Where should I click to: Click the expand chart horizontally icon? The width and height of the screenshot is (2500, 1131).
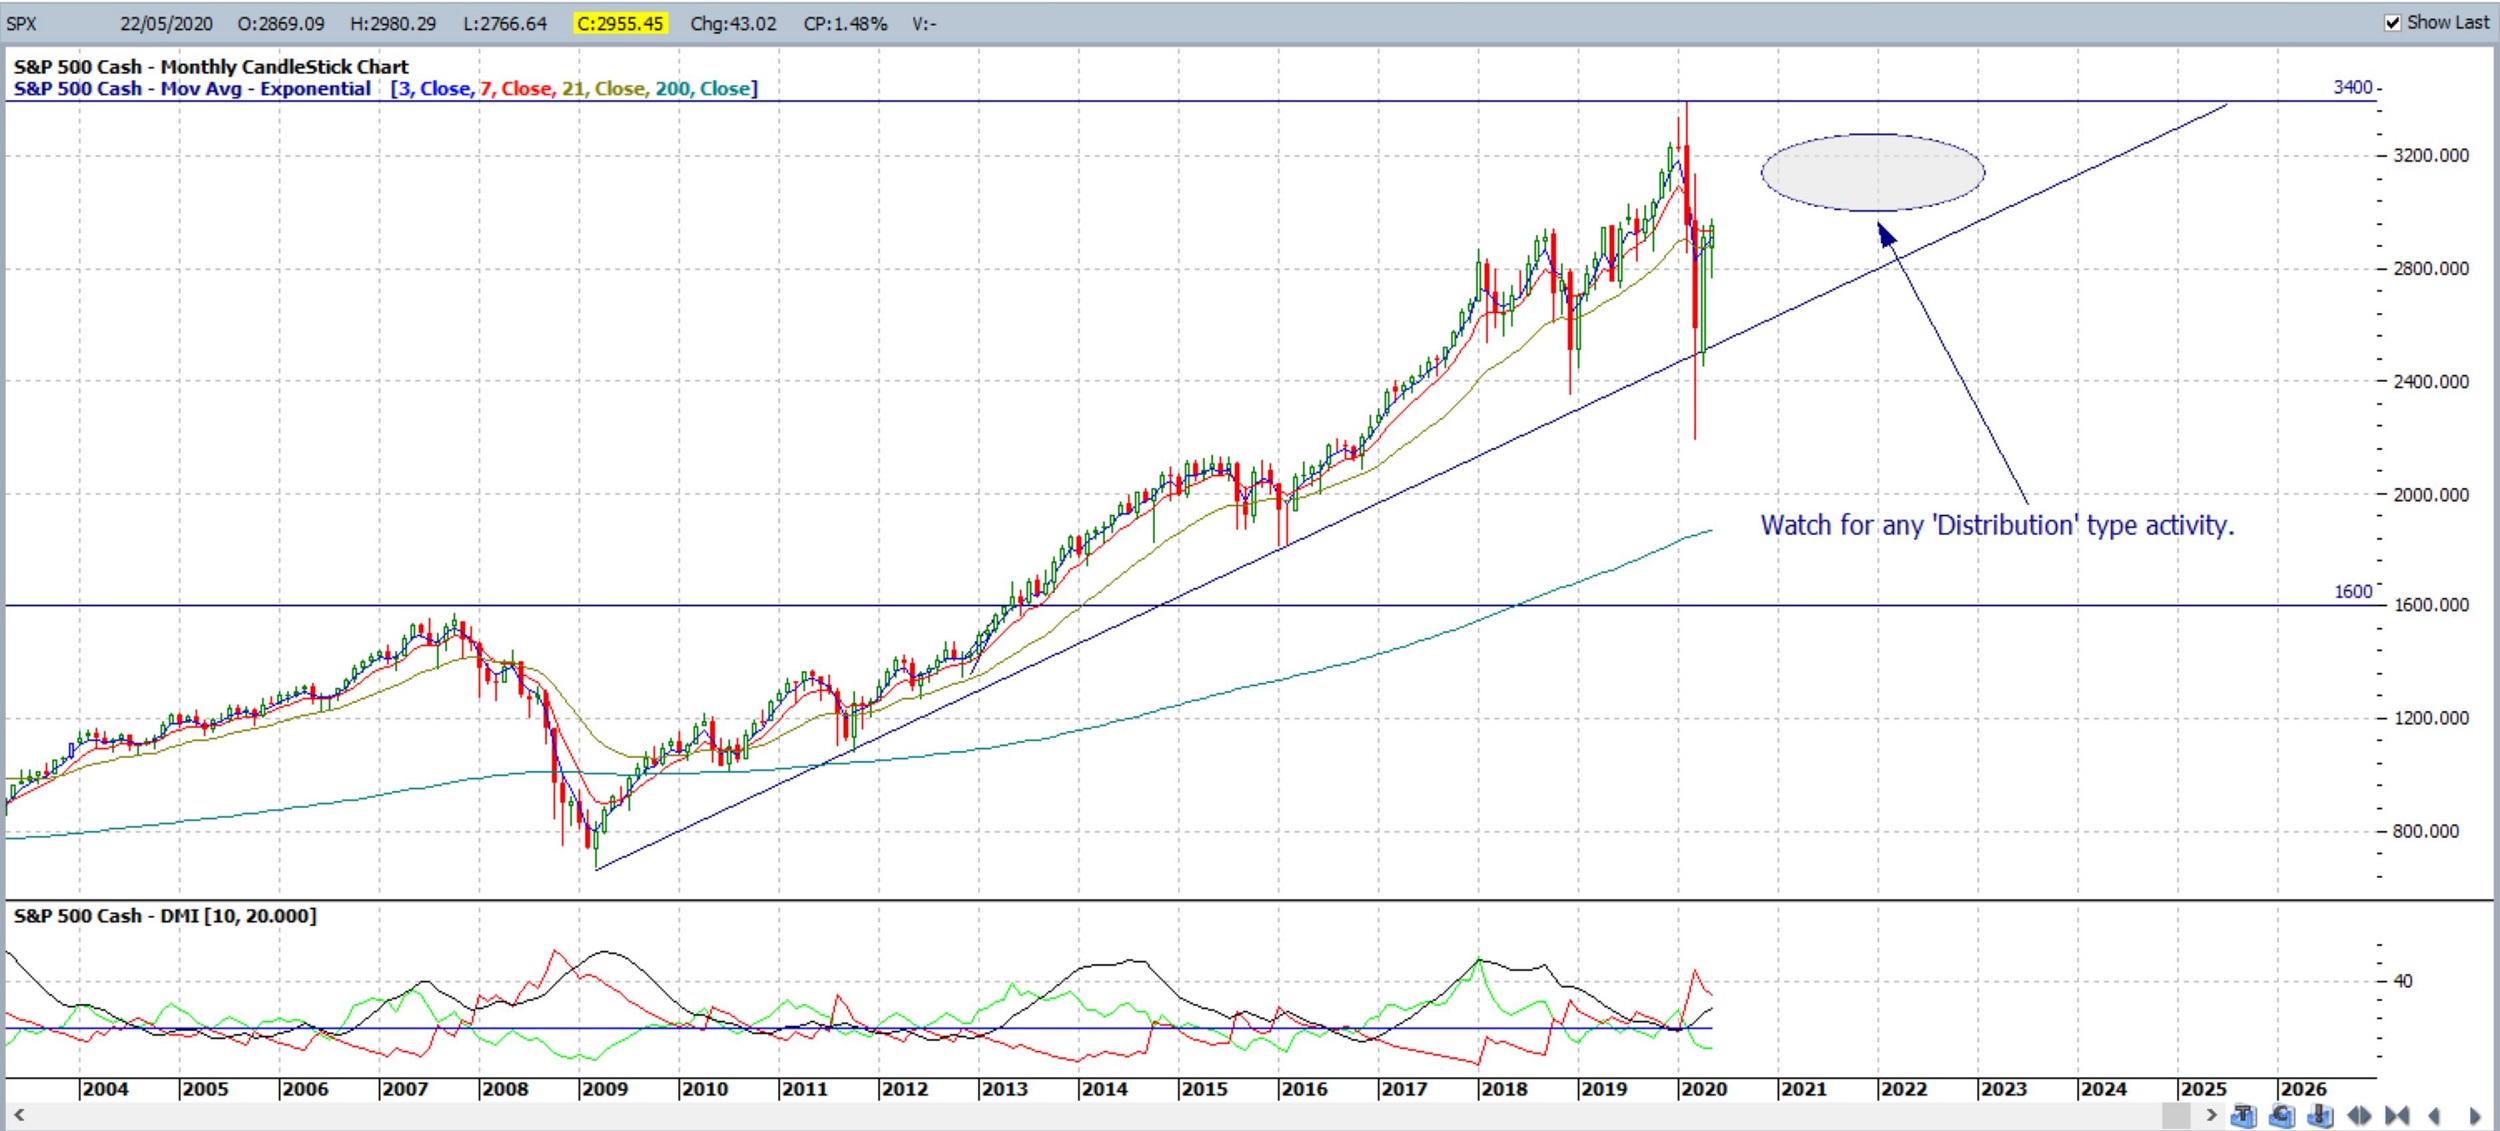(x=2359, y=1115)
